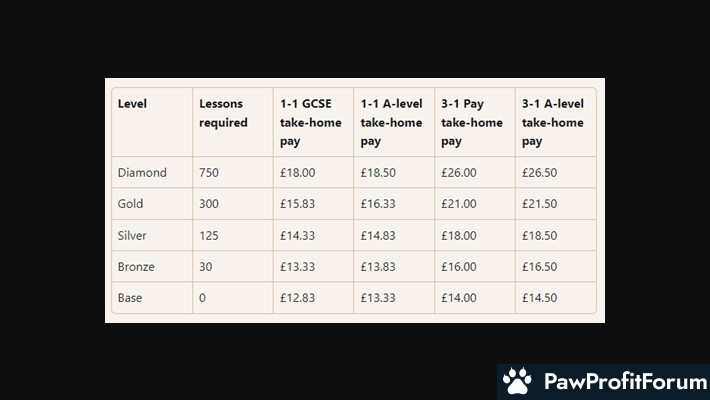
Task: Click the Silver level row label
Action: pos(132,235)
